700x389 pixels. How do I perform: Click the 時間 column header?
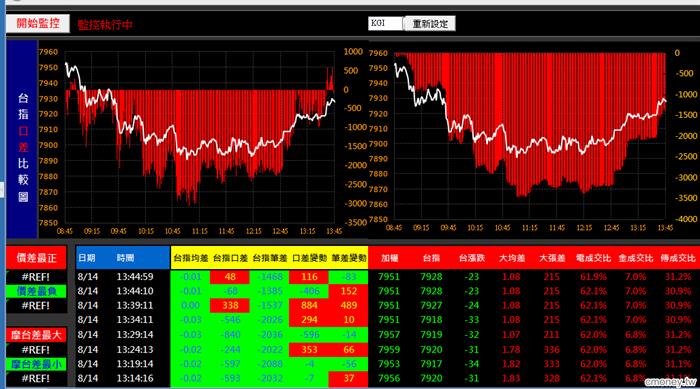pyautogui.click(x=125, y=258)
